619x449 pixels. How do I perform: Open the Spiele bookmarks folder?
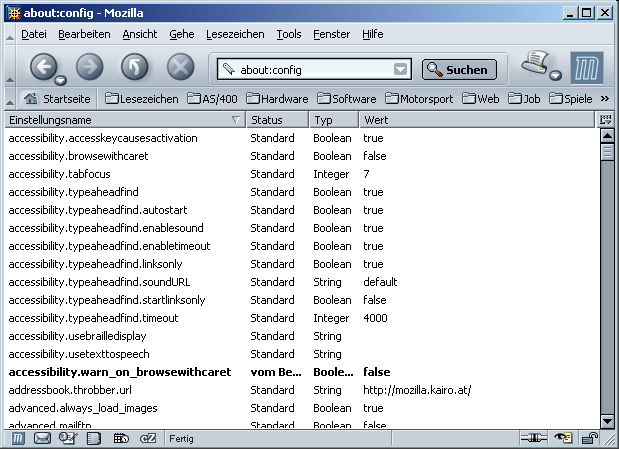click(571, 99)
